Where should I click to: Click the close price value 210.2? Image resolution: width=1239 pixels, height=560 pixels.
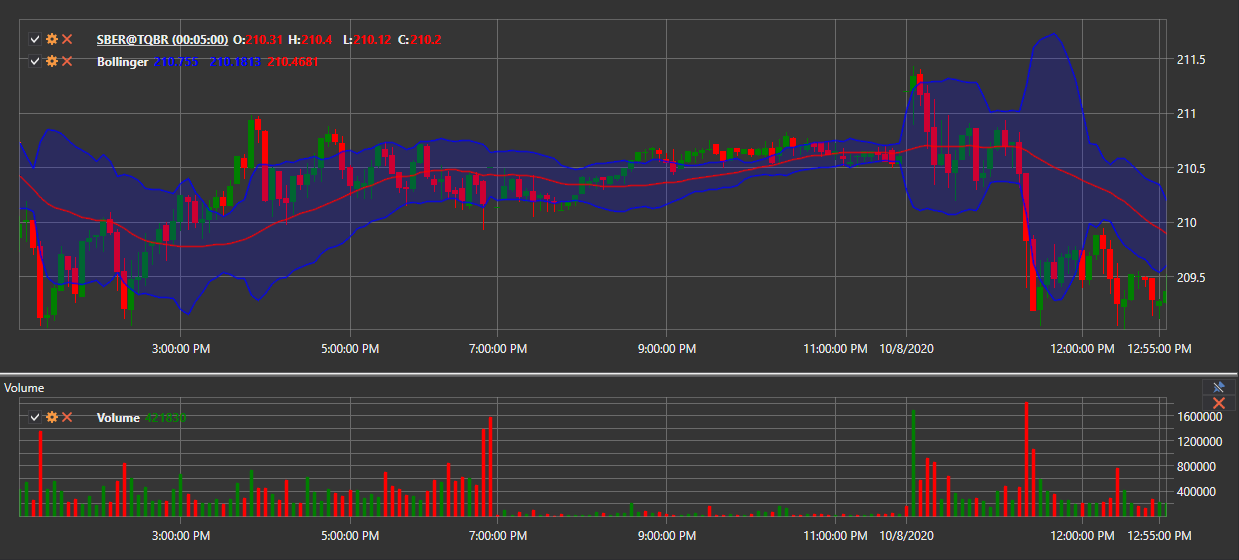pyautogui.click(x=426, y=40)
